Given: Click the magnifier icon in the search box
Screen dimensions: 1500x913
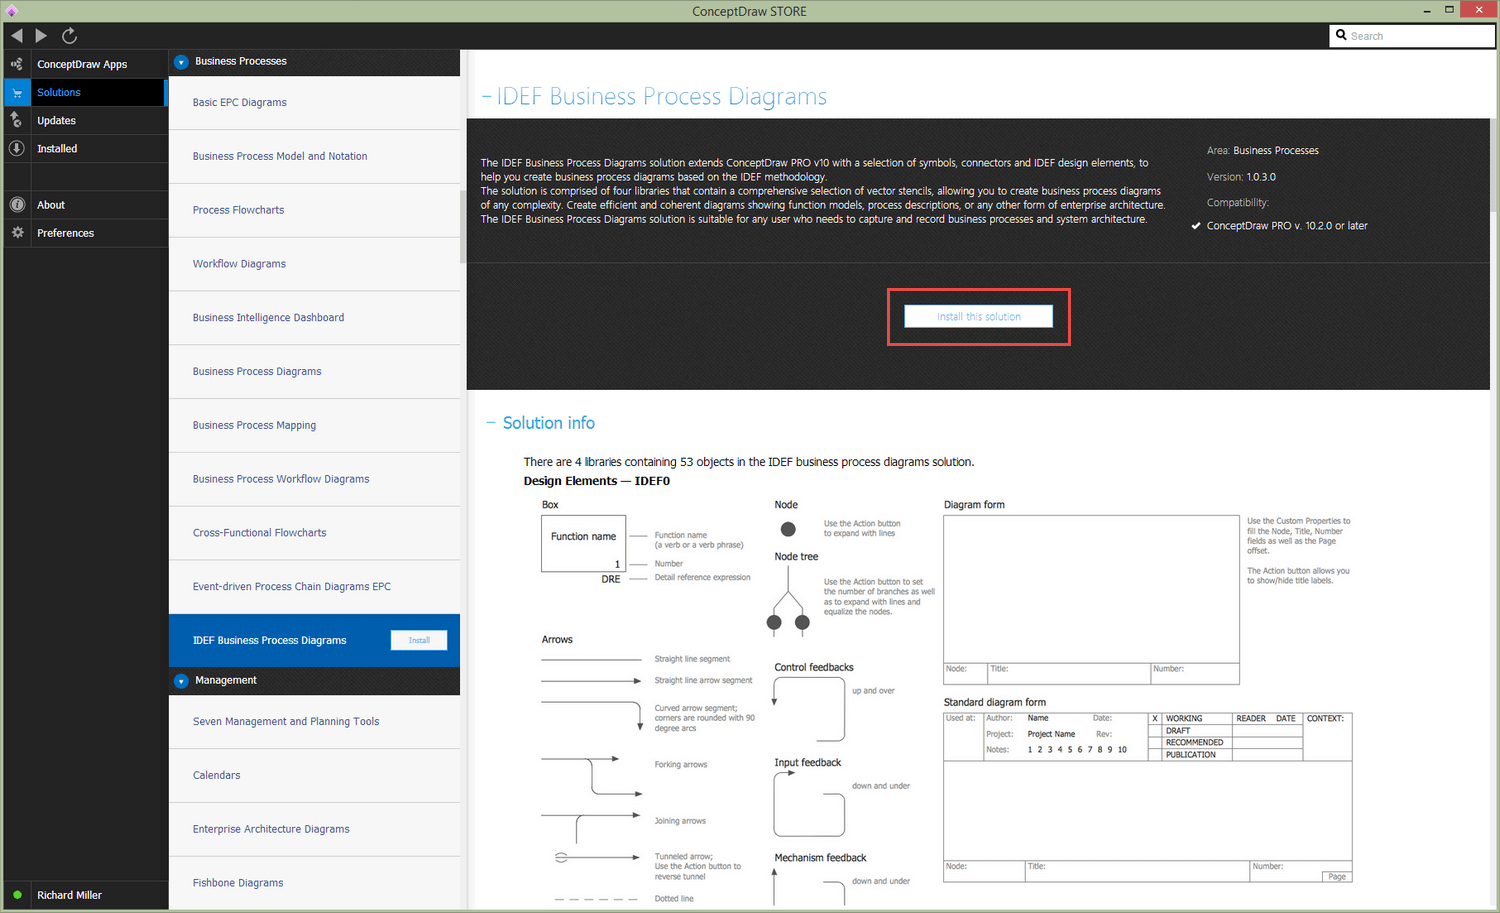Looking at the screenshot, I should pos(1341,35).
